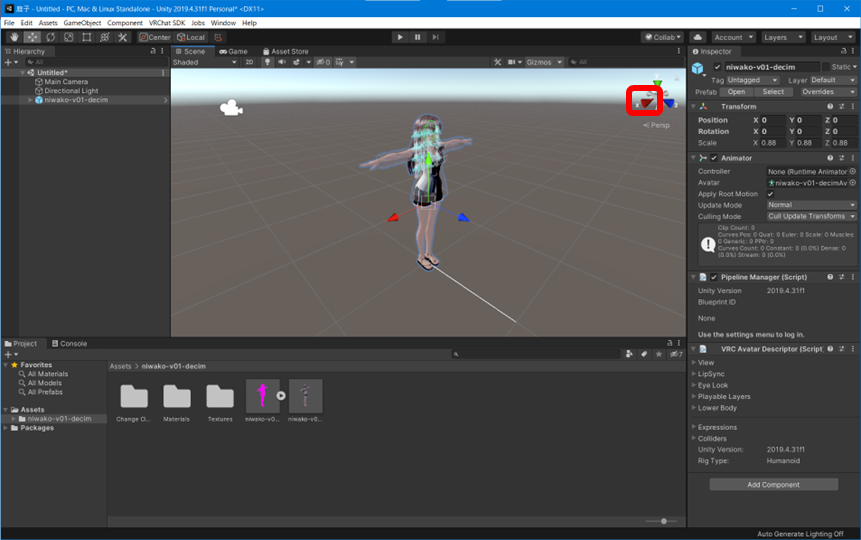Screen dimensions: 861x540
Task: Toggle the Static checkbox
Action: pyautogui.click(x=825, y=67)
